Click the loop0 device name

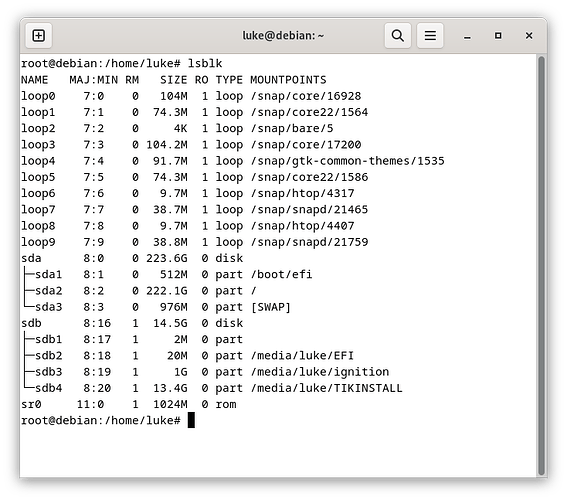(38, 96)
